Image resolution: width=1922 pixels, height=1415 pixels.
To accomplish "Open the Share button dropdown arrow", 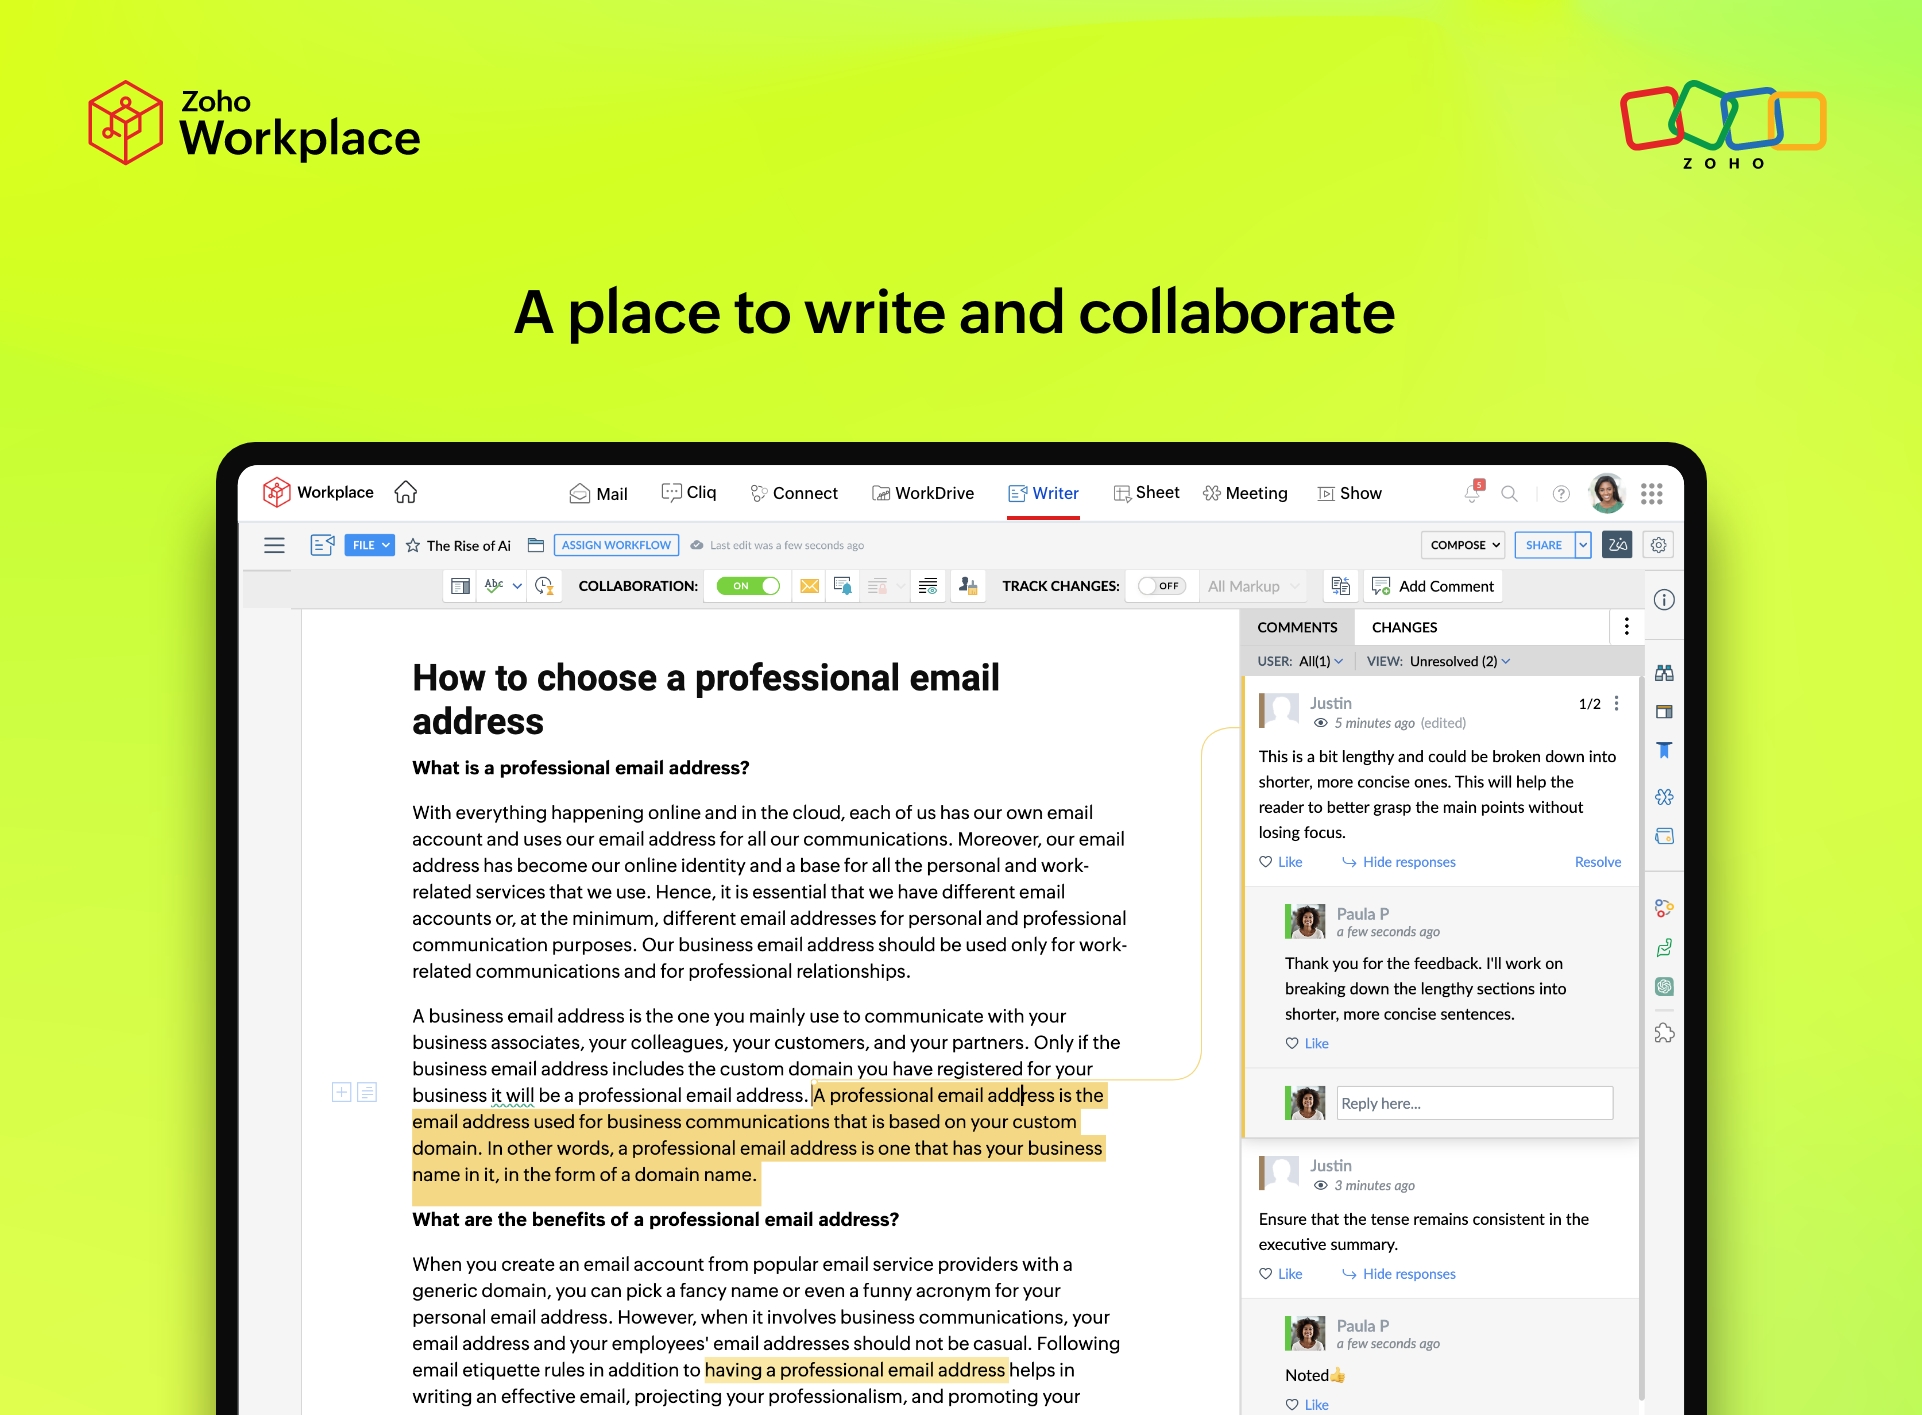I will (1583, 545).
